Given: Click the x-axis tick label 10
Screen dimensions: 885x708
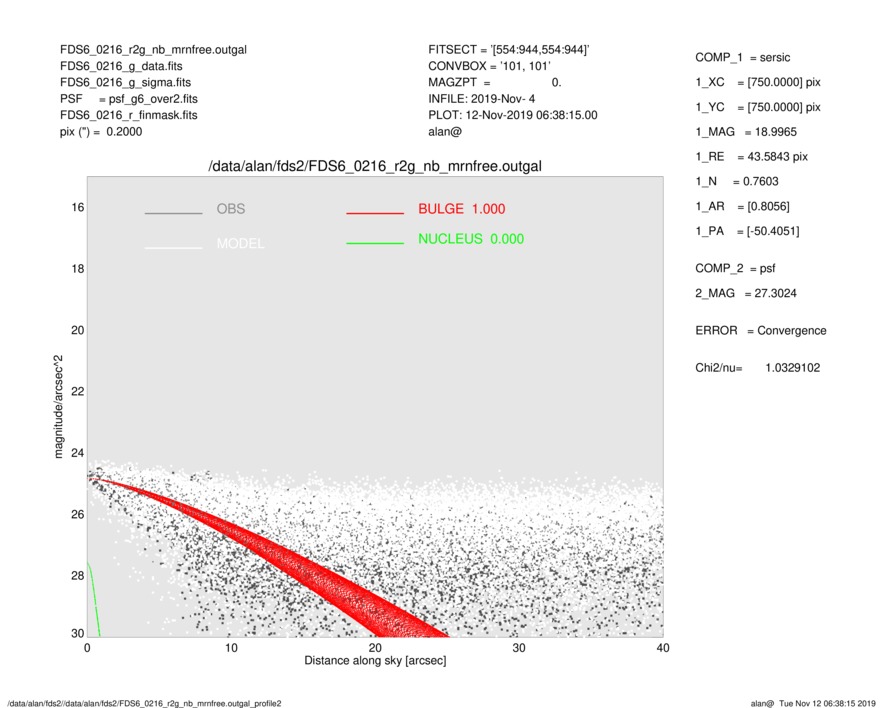Looking at the screenshot, I should [231, 648].
